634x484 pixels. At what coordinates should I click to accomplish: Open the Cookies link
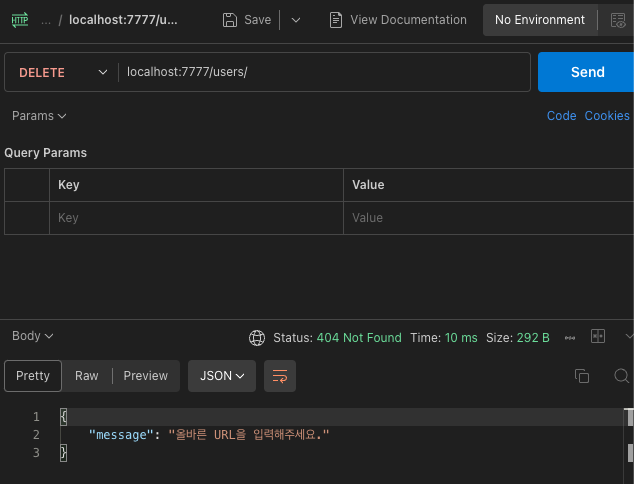607,116
